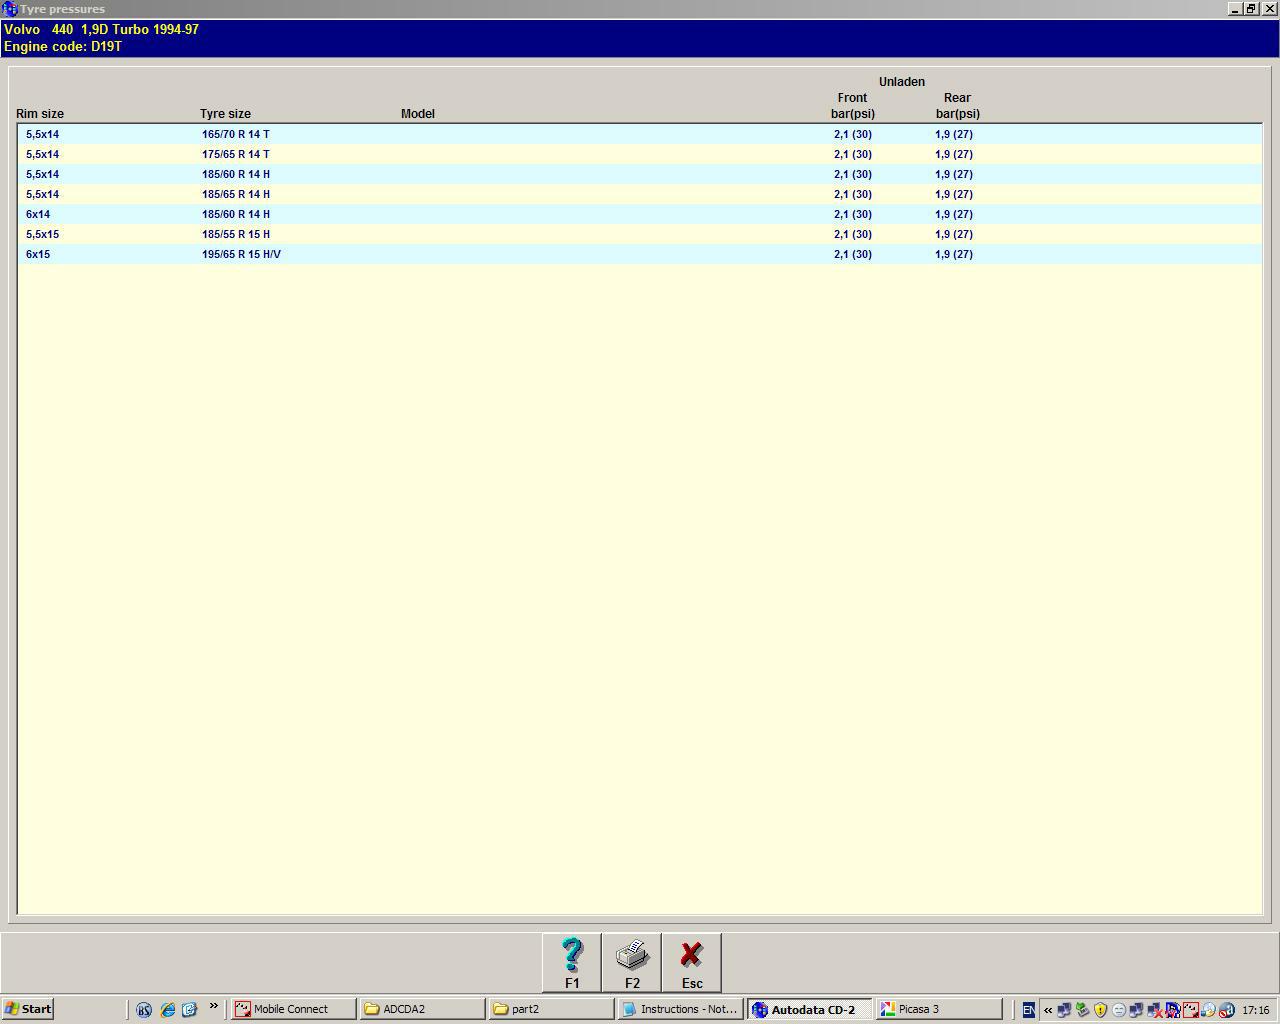This screenshot has height=1024, width=1280.
Task: Select the 165/70 R 14 T tyre row
Action: (640, 134)
